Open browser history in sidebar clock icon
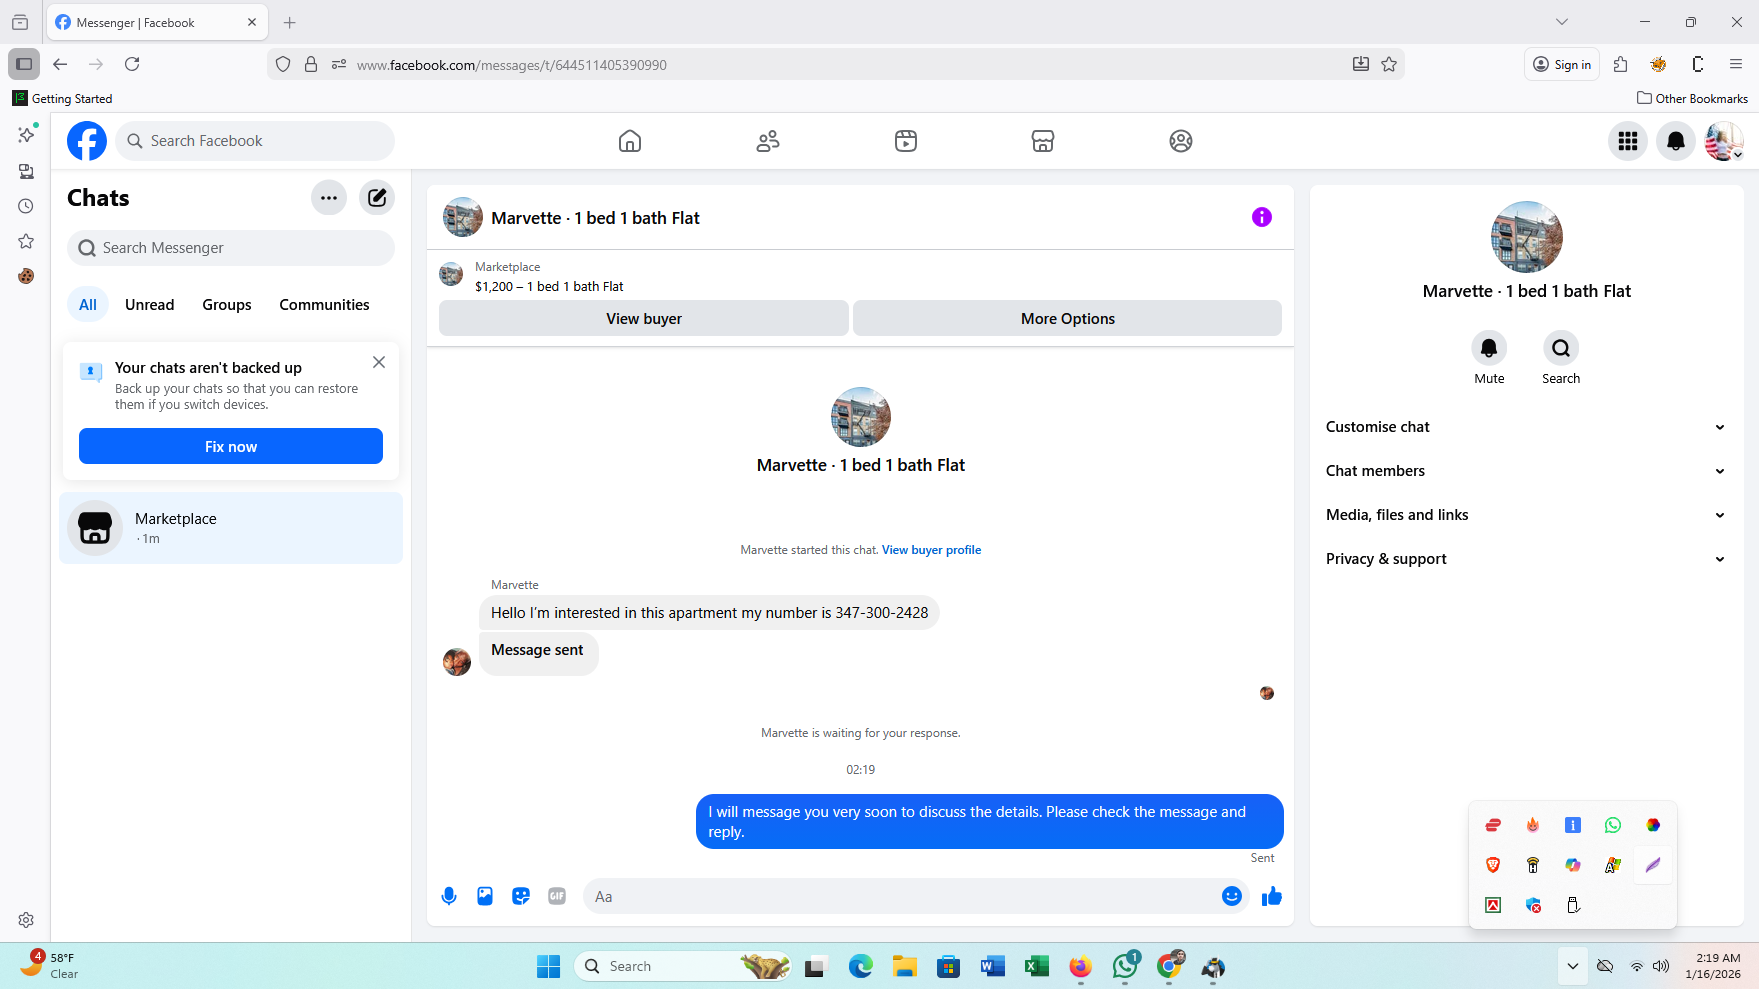1759x989 pixels. 26,206
